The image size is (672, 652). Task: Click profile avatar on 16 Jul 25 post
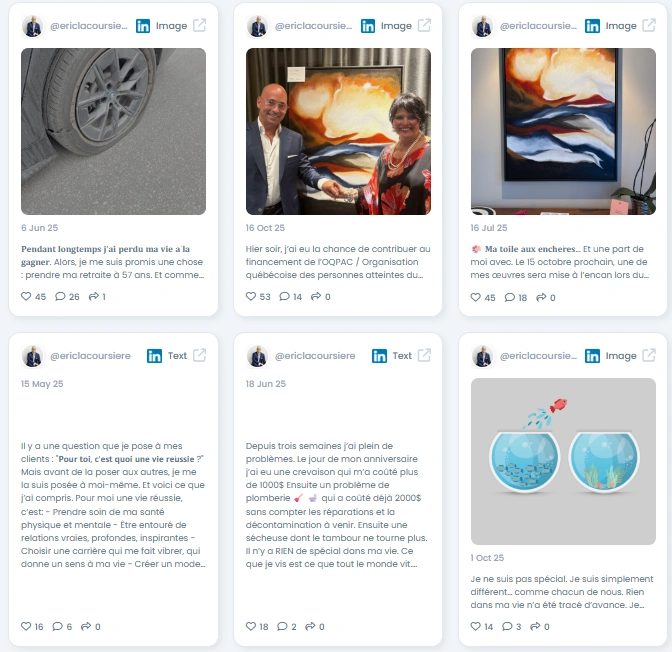coord(483,27)
